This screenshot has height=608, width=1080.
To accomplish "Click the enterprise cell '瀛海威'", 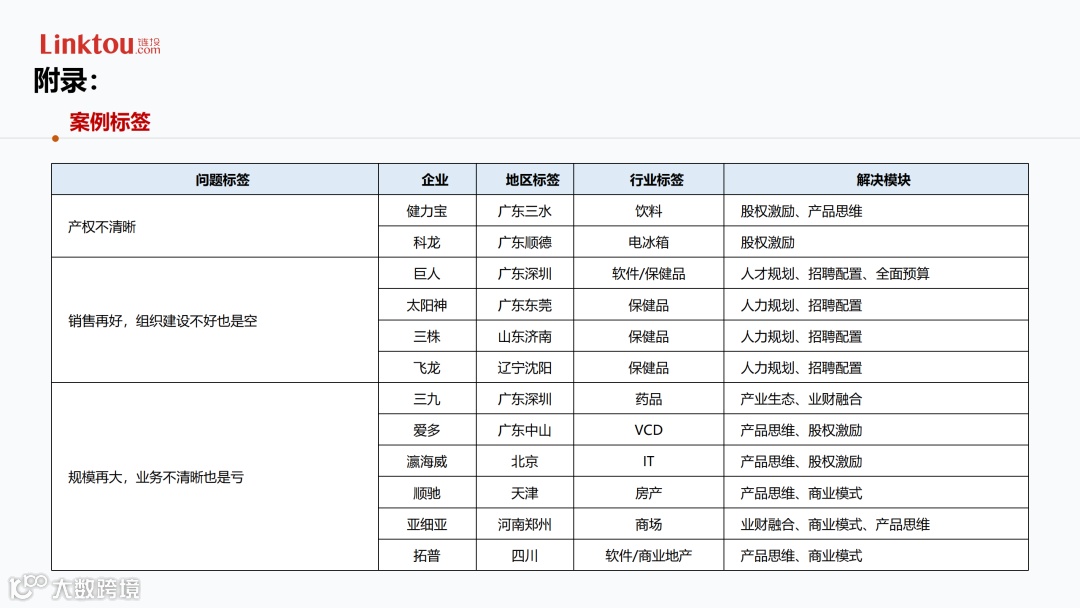I will pos(427,462).
